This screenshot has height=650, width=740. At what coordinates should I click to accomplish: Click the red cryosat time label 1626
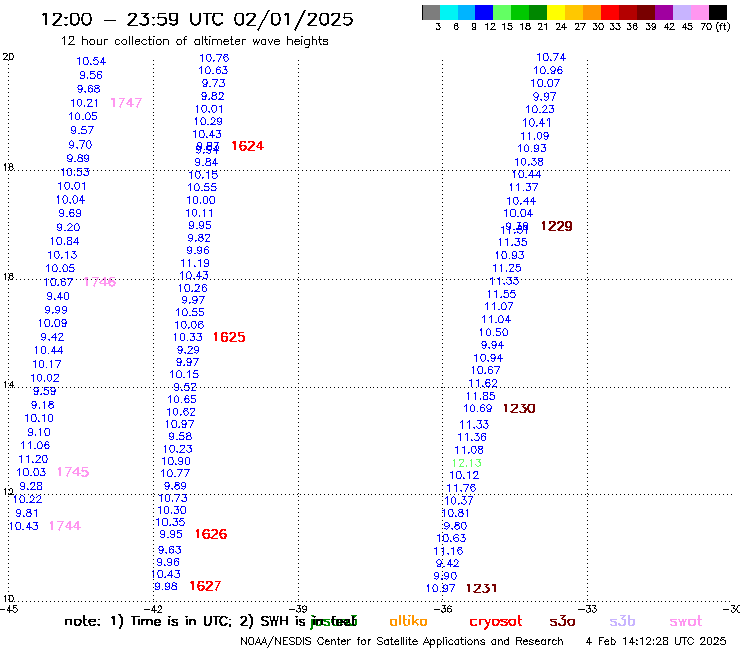(x=211, y=534)
